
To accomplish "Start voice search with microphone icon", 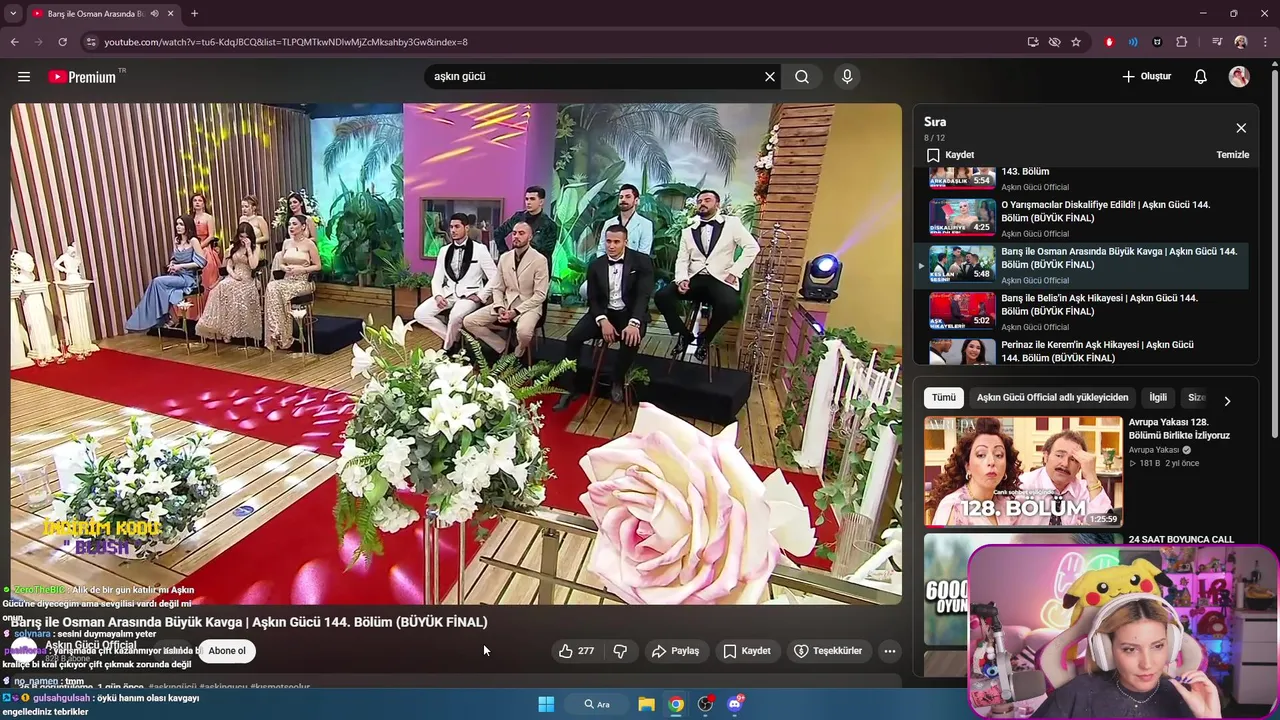I will (x=847, y=76).
